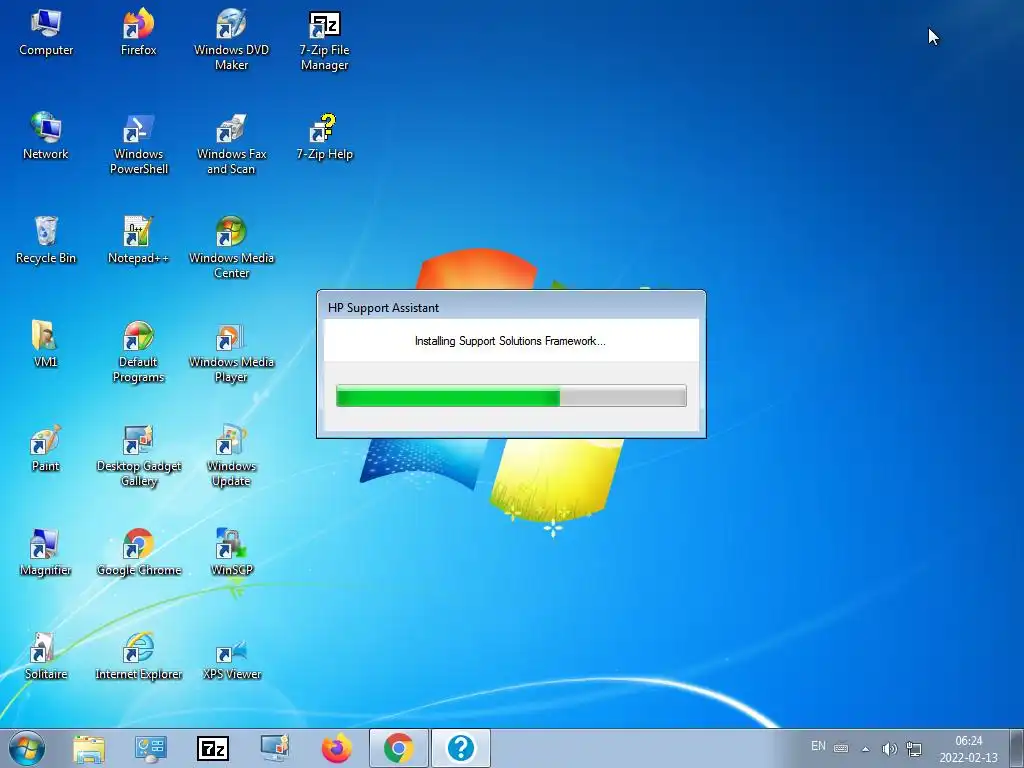The image size is (1024, 768).
Task: Select the Firefox desktop shortcut
Action: (138, 33)
